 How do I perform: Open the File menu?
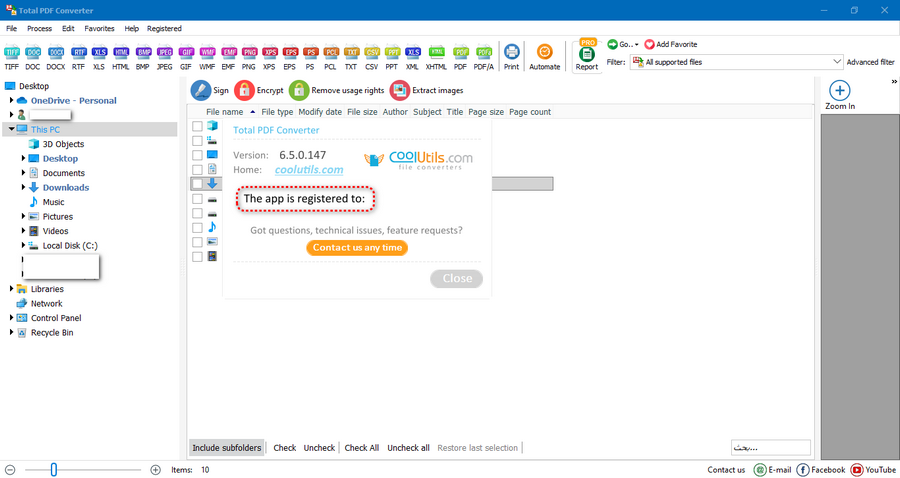pos(11,28)
